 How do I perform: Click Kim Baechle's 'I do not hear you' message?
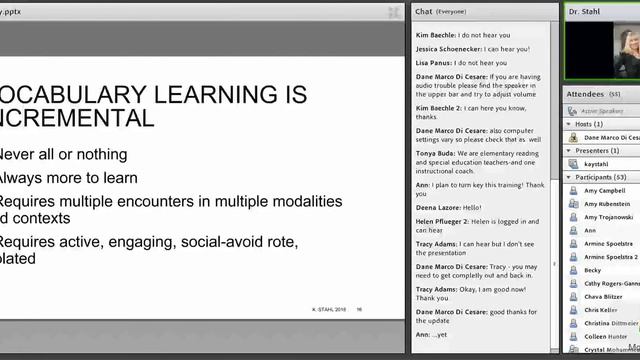click(x=463, y=35)
